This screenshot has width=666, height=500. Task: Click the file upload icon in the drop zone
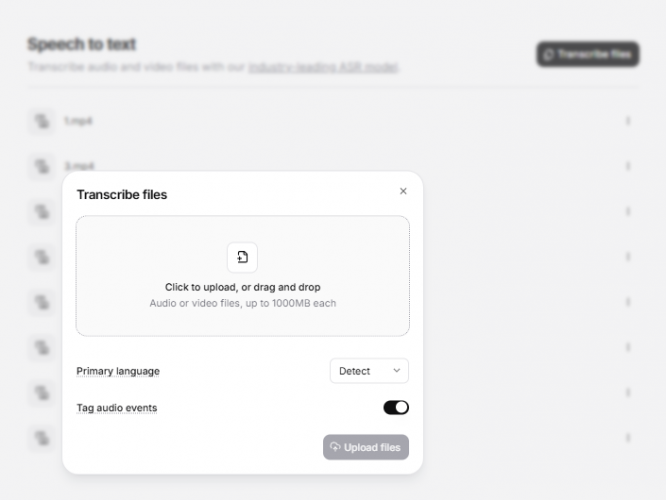[242, 257]
